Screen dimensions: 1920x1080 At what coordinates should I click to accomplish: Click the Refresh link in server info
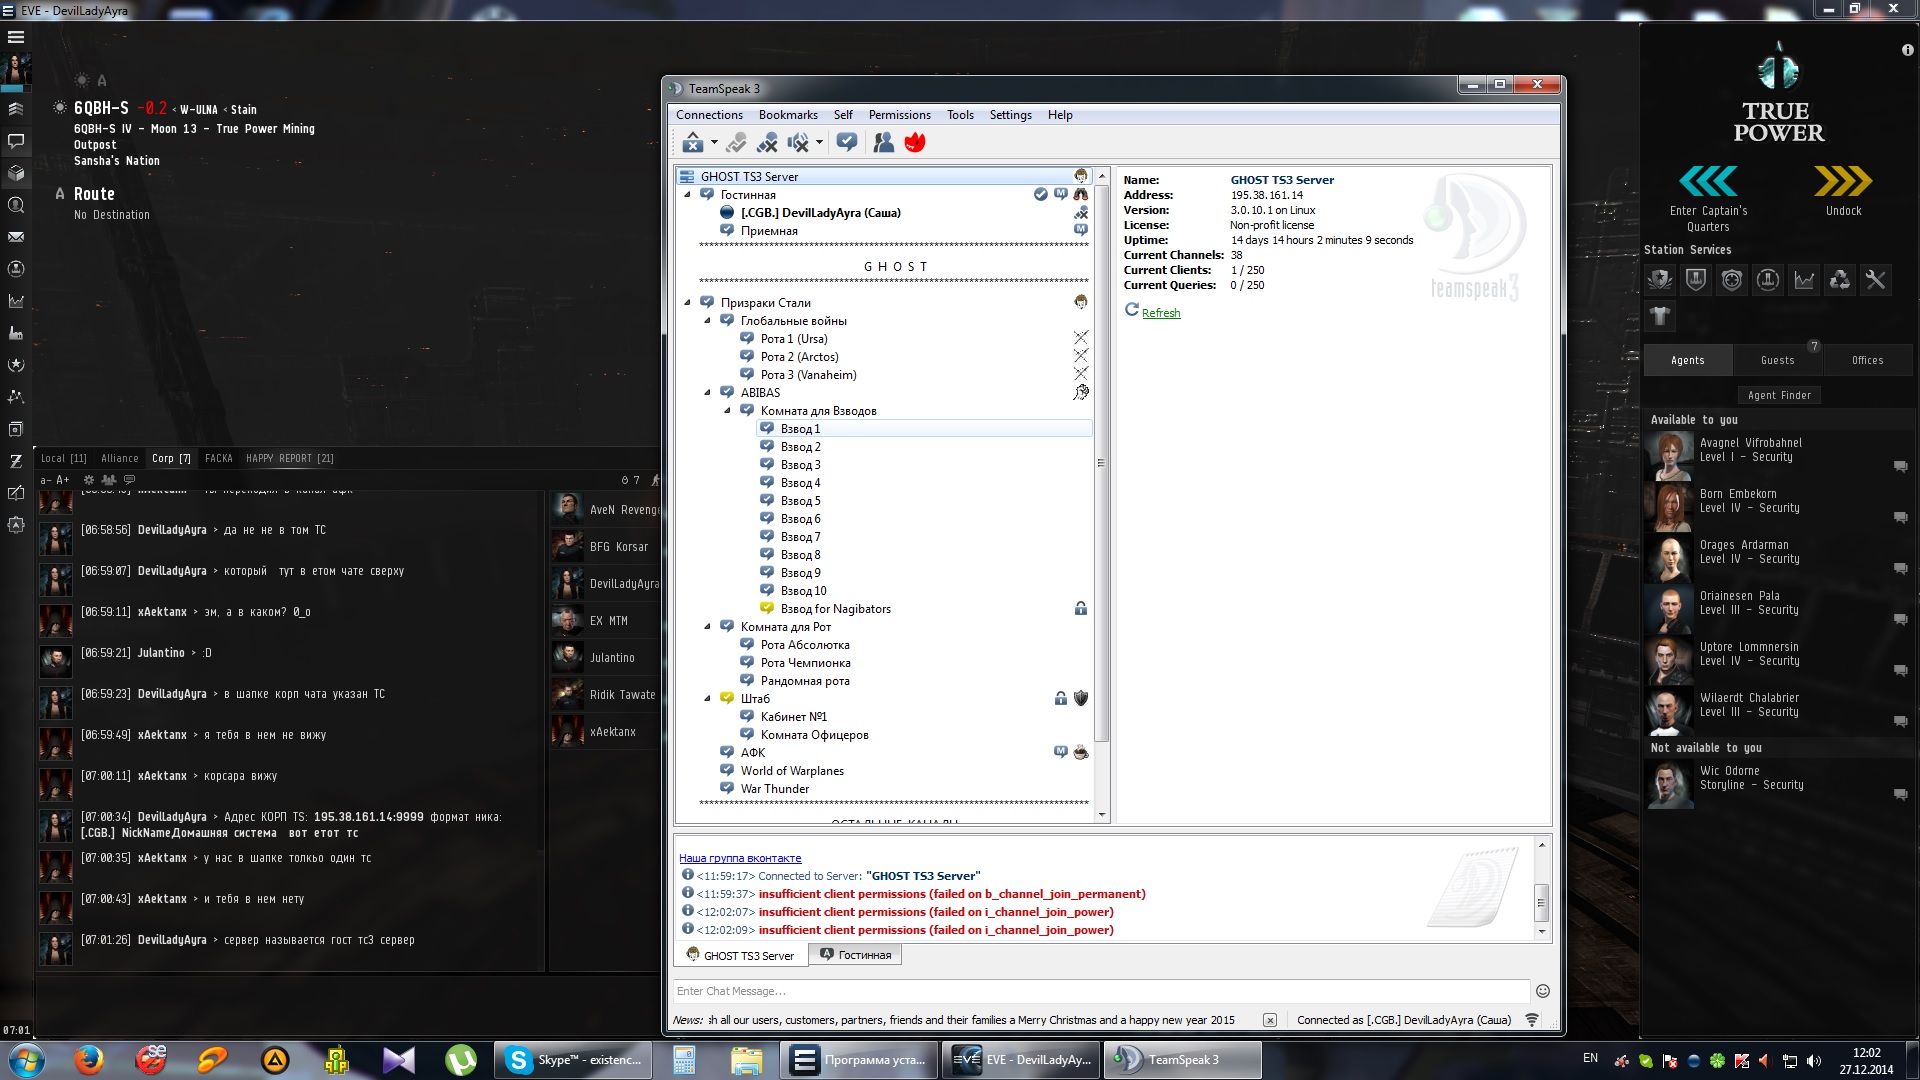1160,313
